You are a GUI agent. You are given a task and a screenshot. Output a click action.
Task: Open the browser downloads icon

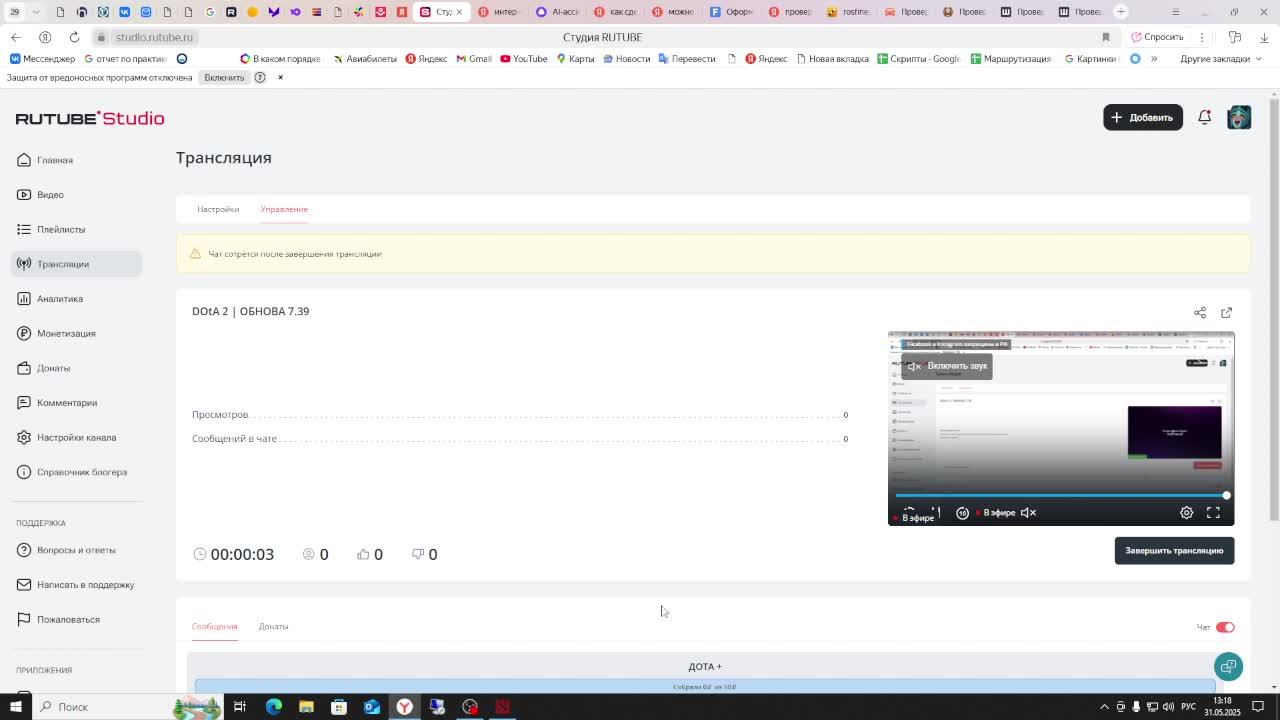pyautogui.click(x=1264, y=37)
